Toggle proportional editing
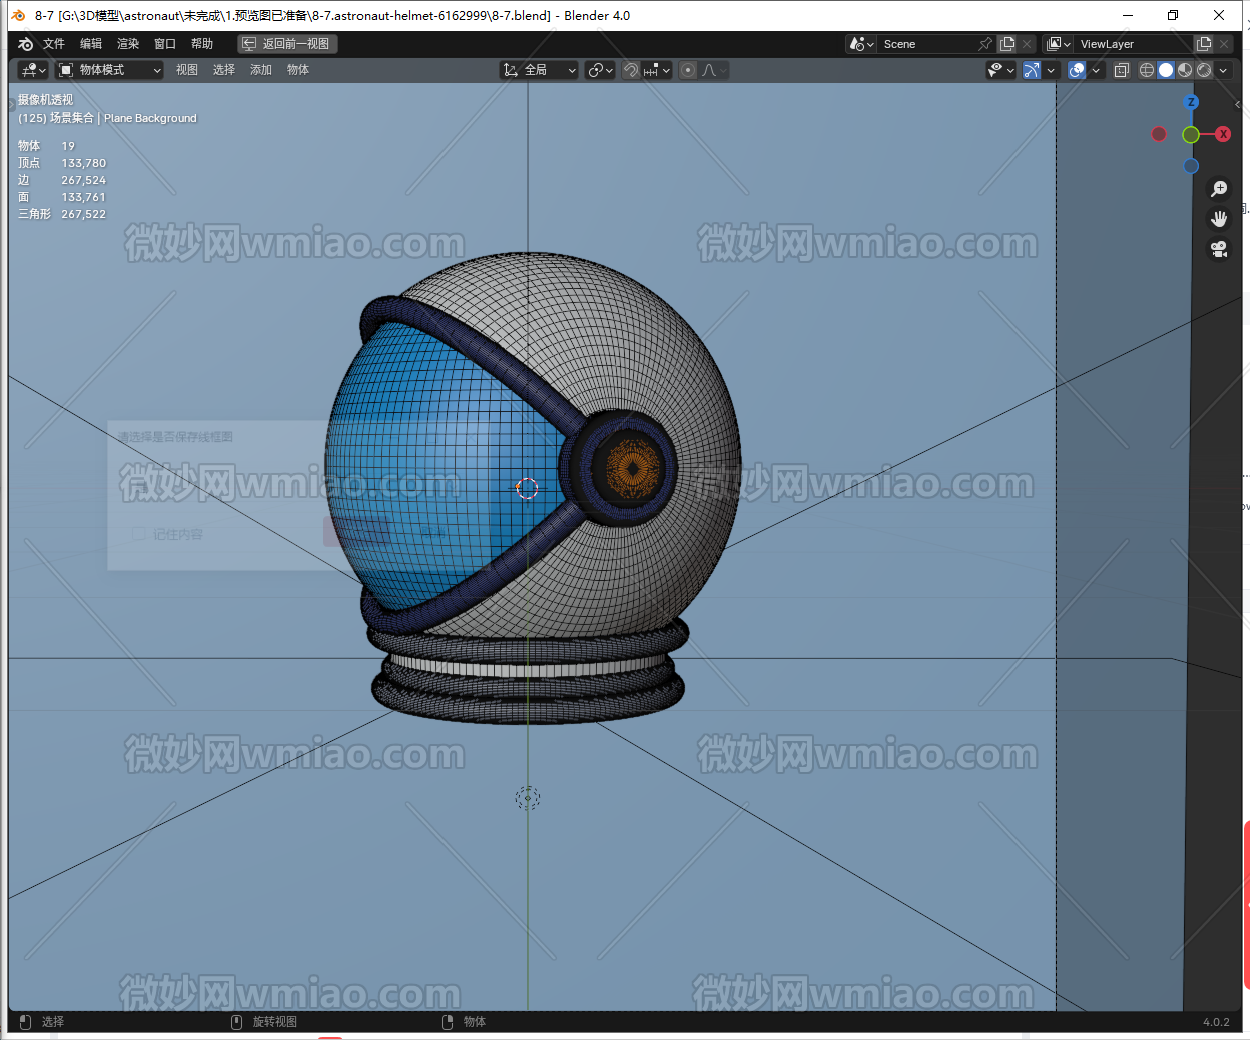 (x=688, y=70)
